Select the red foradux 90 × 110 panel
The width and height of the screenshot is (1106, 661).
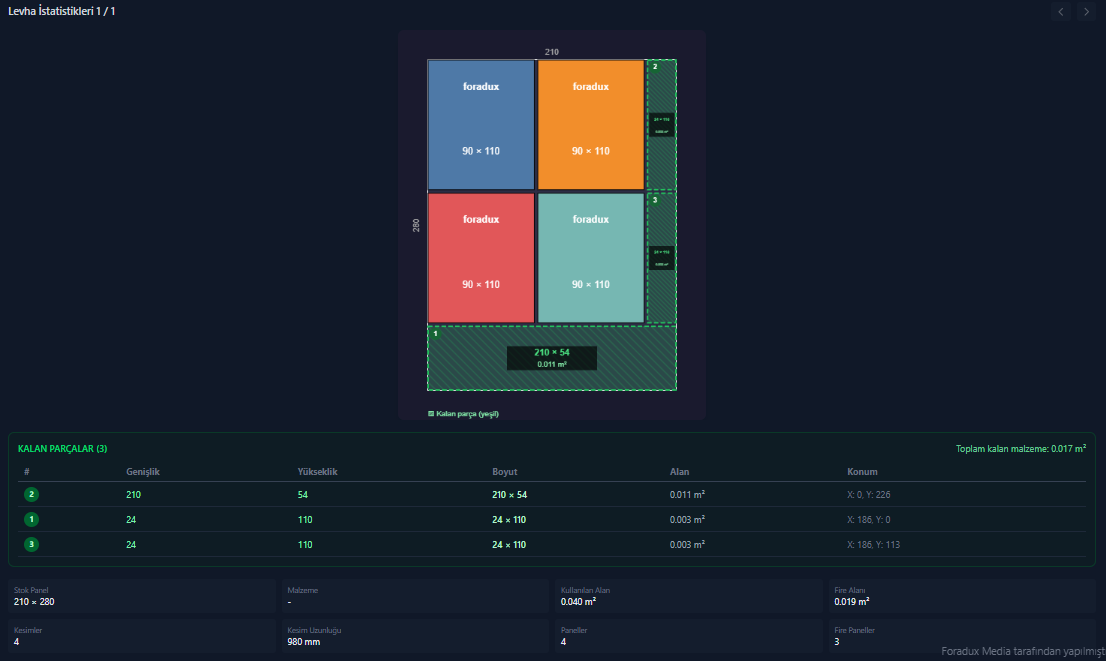pyautogui.click(x=481, y=258)
